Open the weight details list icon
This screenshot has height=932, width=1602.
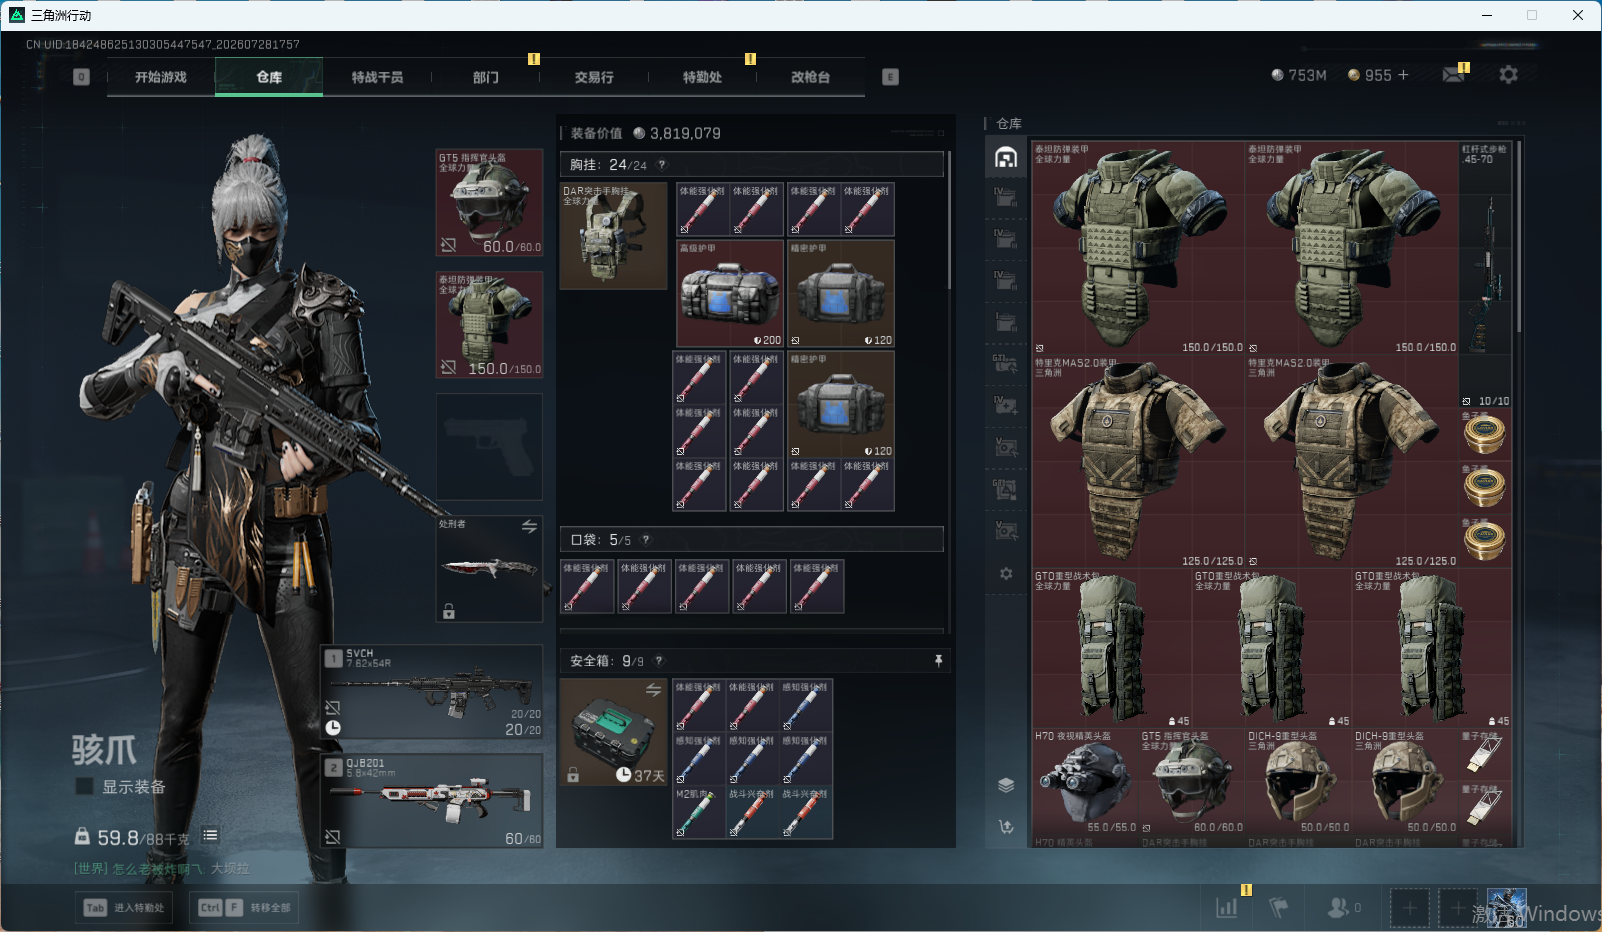(210, 835)
